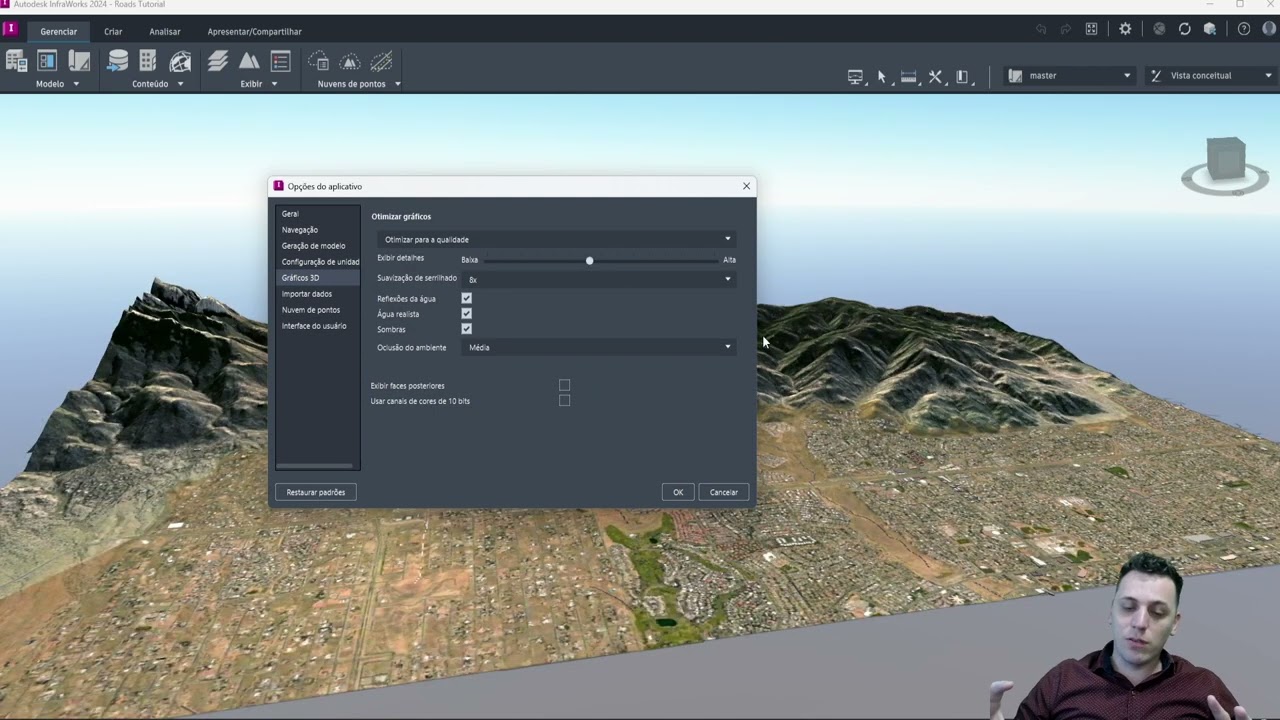Open the proposals drawing icon in the Modelo group
The height and width of the screenshot is (720, 1280).
[79, 61]
